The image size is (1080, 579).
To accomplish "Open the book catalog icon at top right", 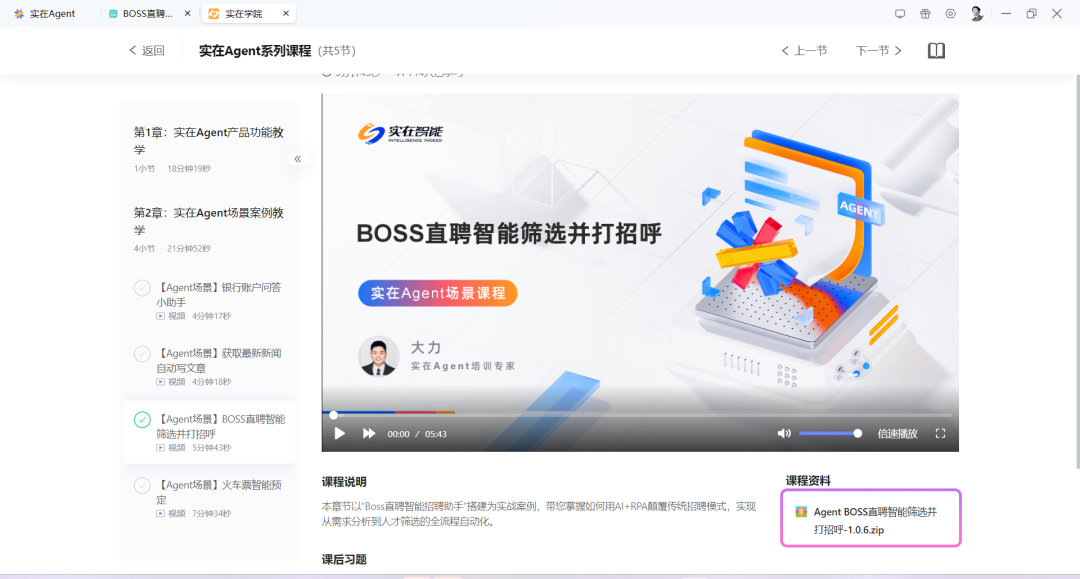I will pyautogui.click(x=936, y=50).
